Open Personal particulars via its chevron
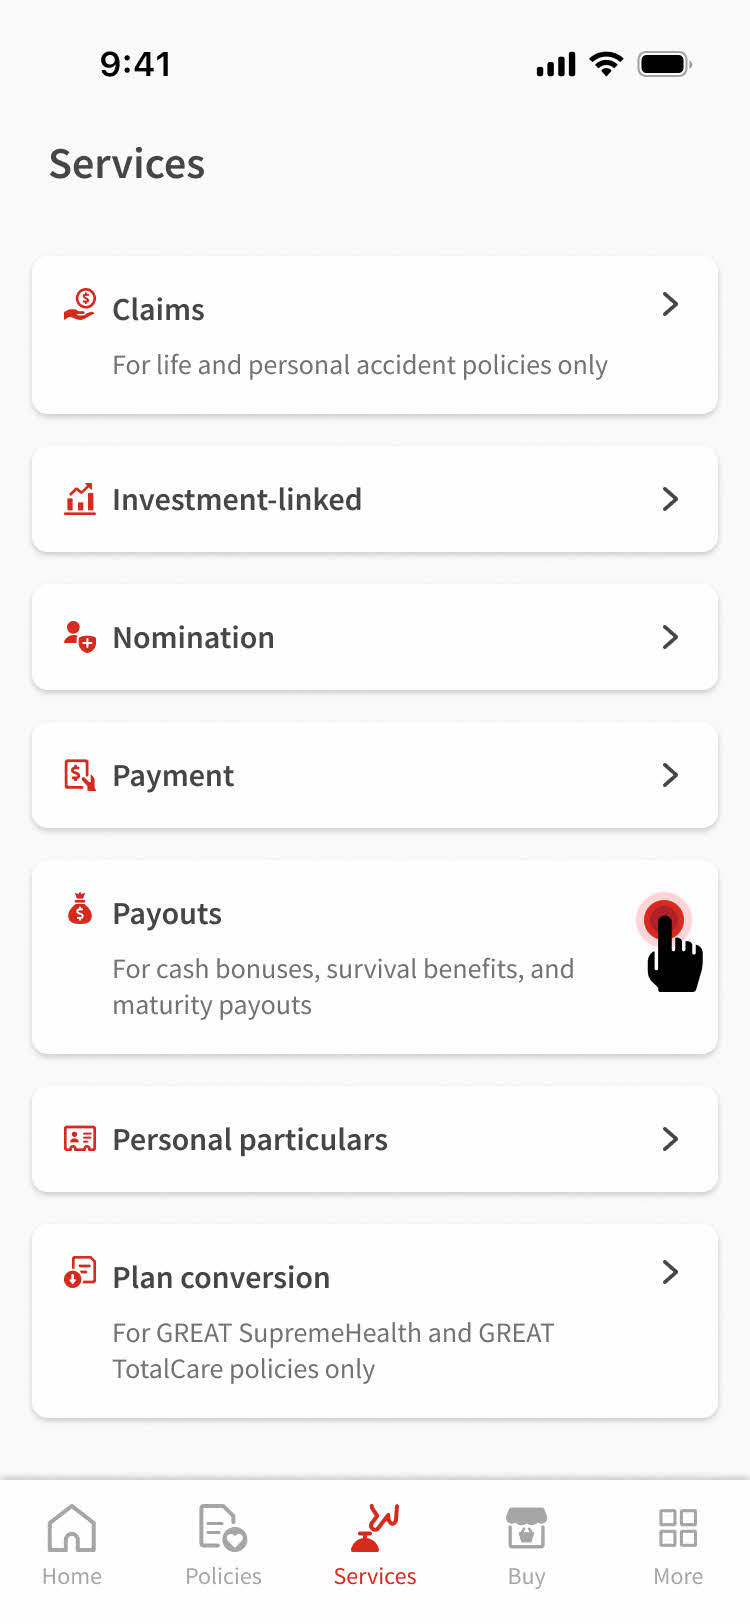This screenshot has width=750, height=1624. pyautogui.click(x=670, y=1139)
